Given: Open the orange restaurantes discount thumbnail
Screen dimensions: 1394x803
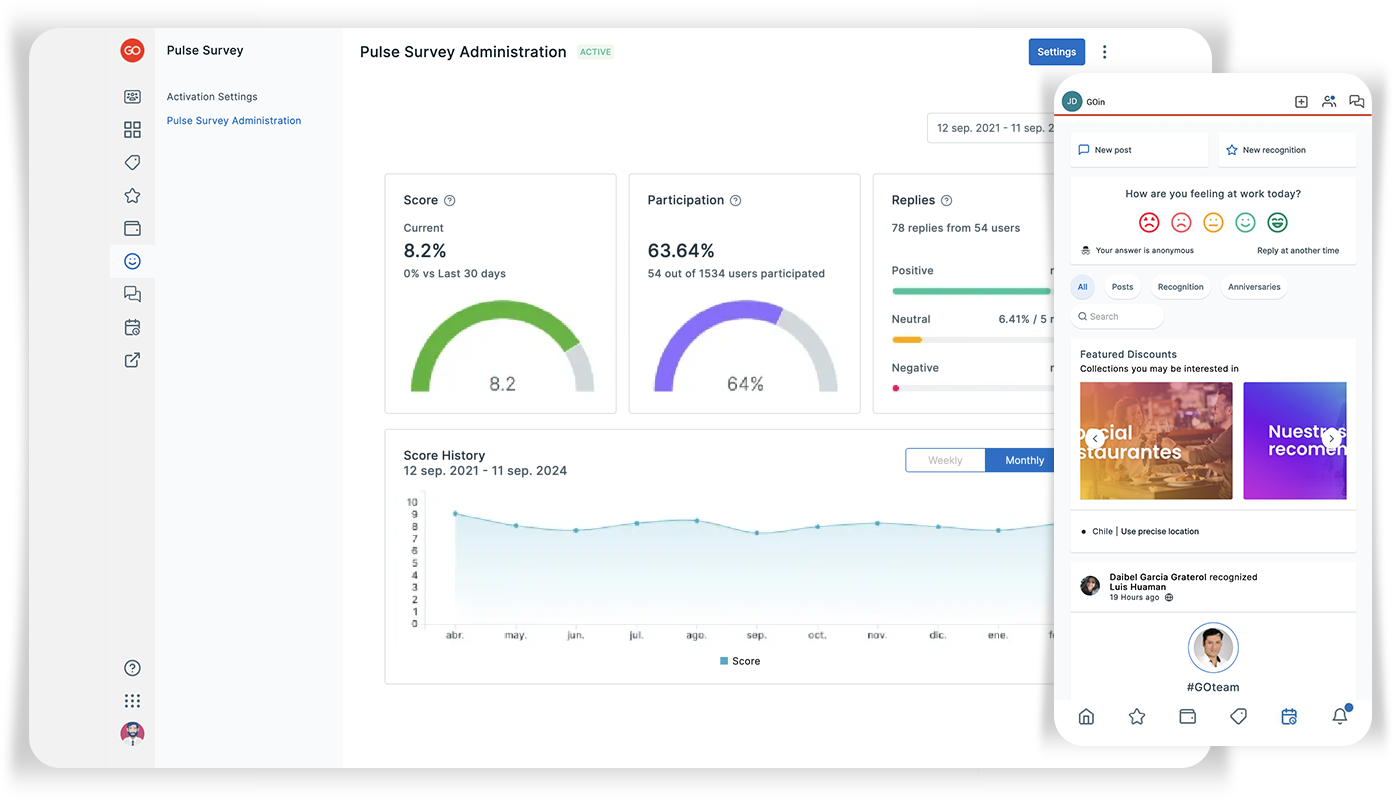Looking at the screenshot, I should 1156,441.
